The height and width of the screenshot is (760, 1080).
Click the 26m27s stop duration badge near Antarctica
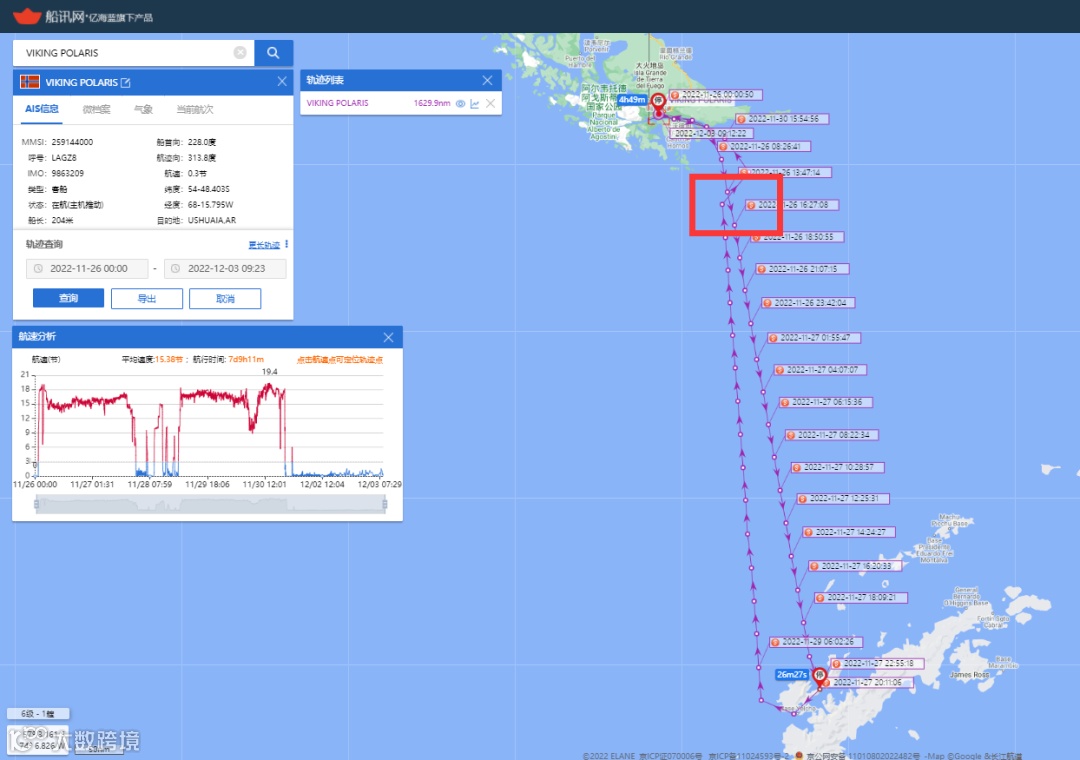click(x=792, y=675)
